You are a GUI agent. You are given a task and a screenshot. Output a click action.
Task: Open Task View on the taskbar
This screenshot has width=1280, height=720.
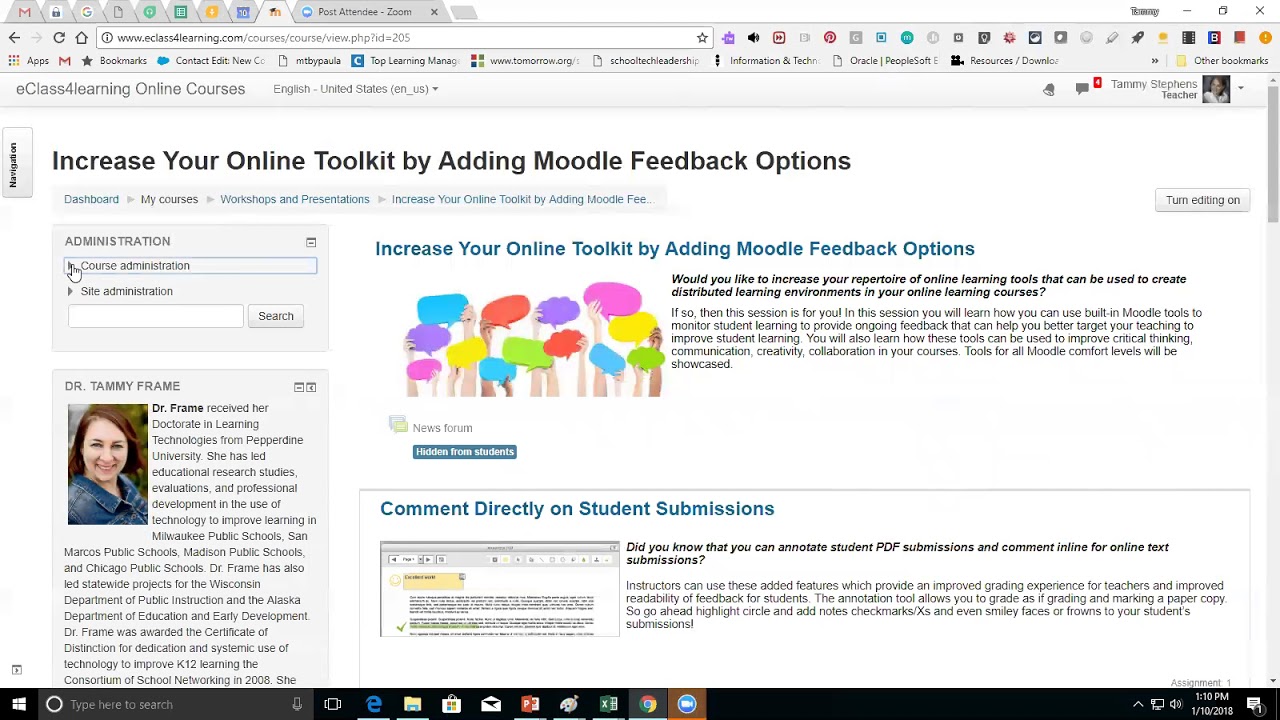333,704
